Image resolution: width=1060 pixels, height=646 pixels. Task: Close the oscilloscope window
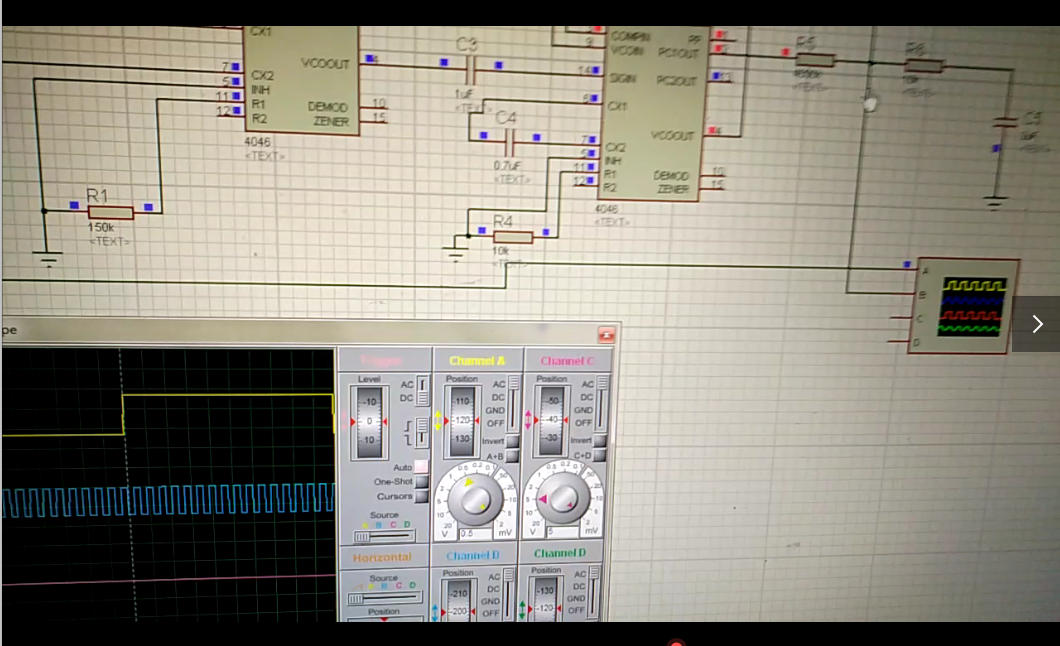pos(606,334)
